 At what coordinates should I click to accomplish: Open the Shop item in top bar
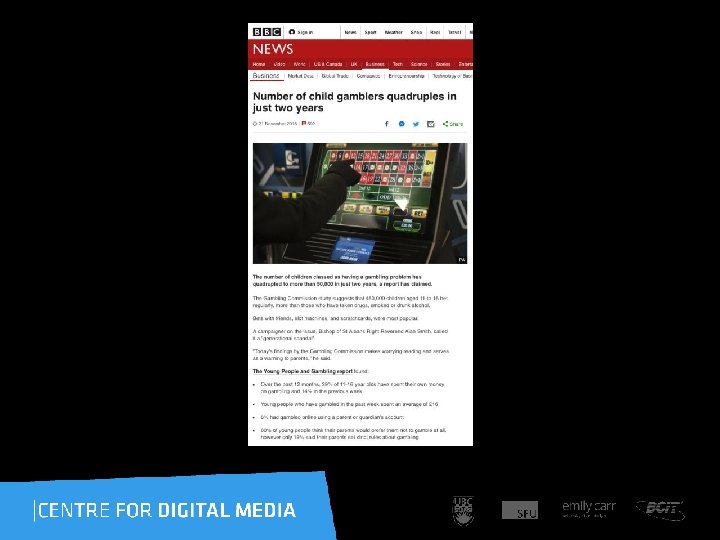click(416, 32)
